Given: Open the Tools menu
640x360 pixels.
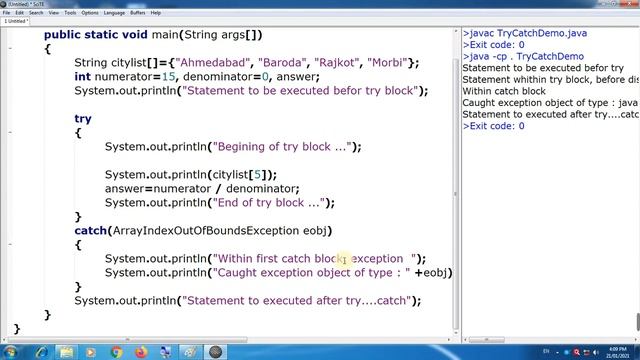Looking at the screenshot, I should (x=70, y=13).
